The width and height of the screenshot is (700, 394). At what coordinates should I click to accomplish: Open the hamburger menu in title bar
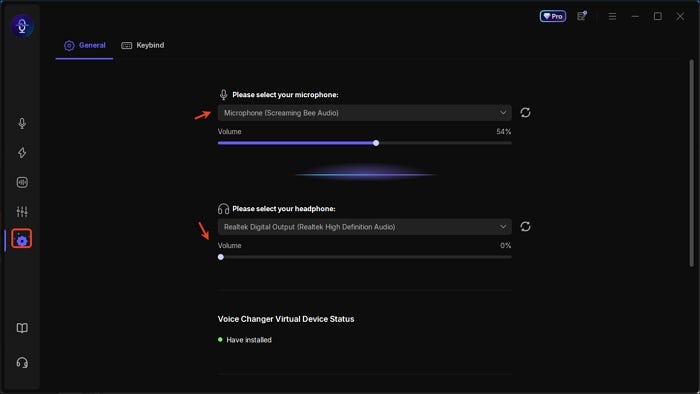(x=612, y=16)
